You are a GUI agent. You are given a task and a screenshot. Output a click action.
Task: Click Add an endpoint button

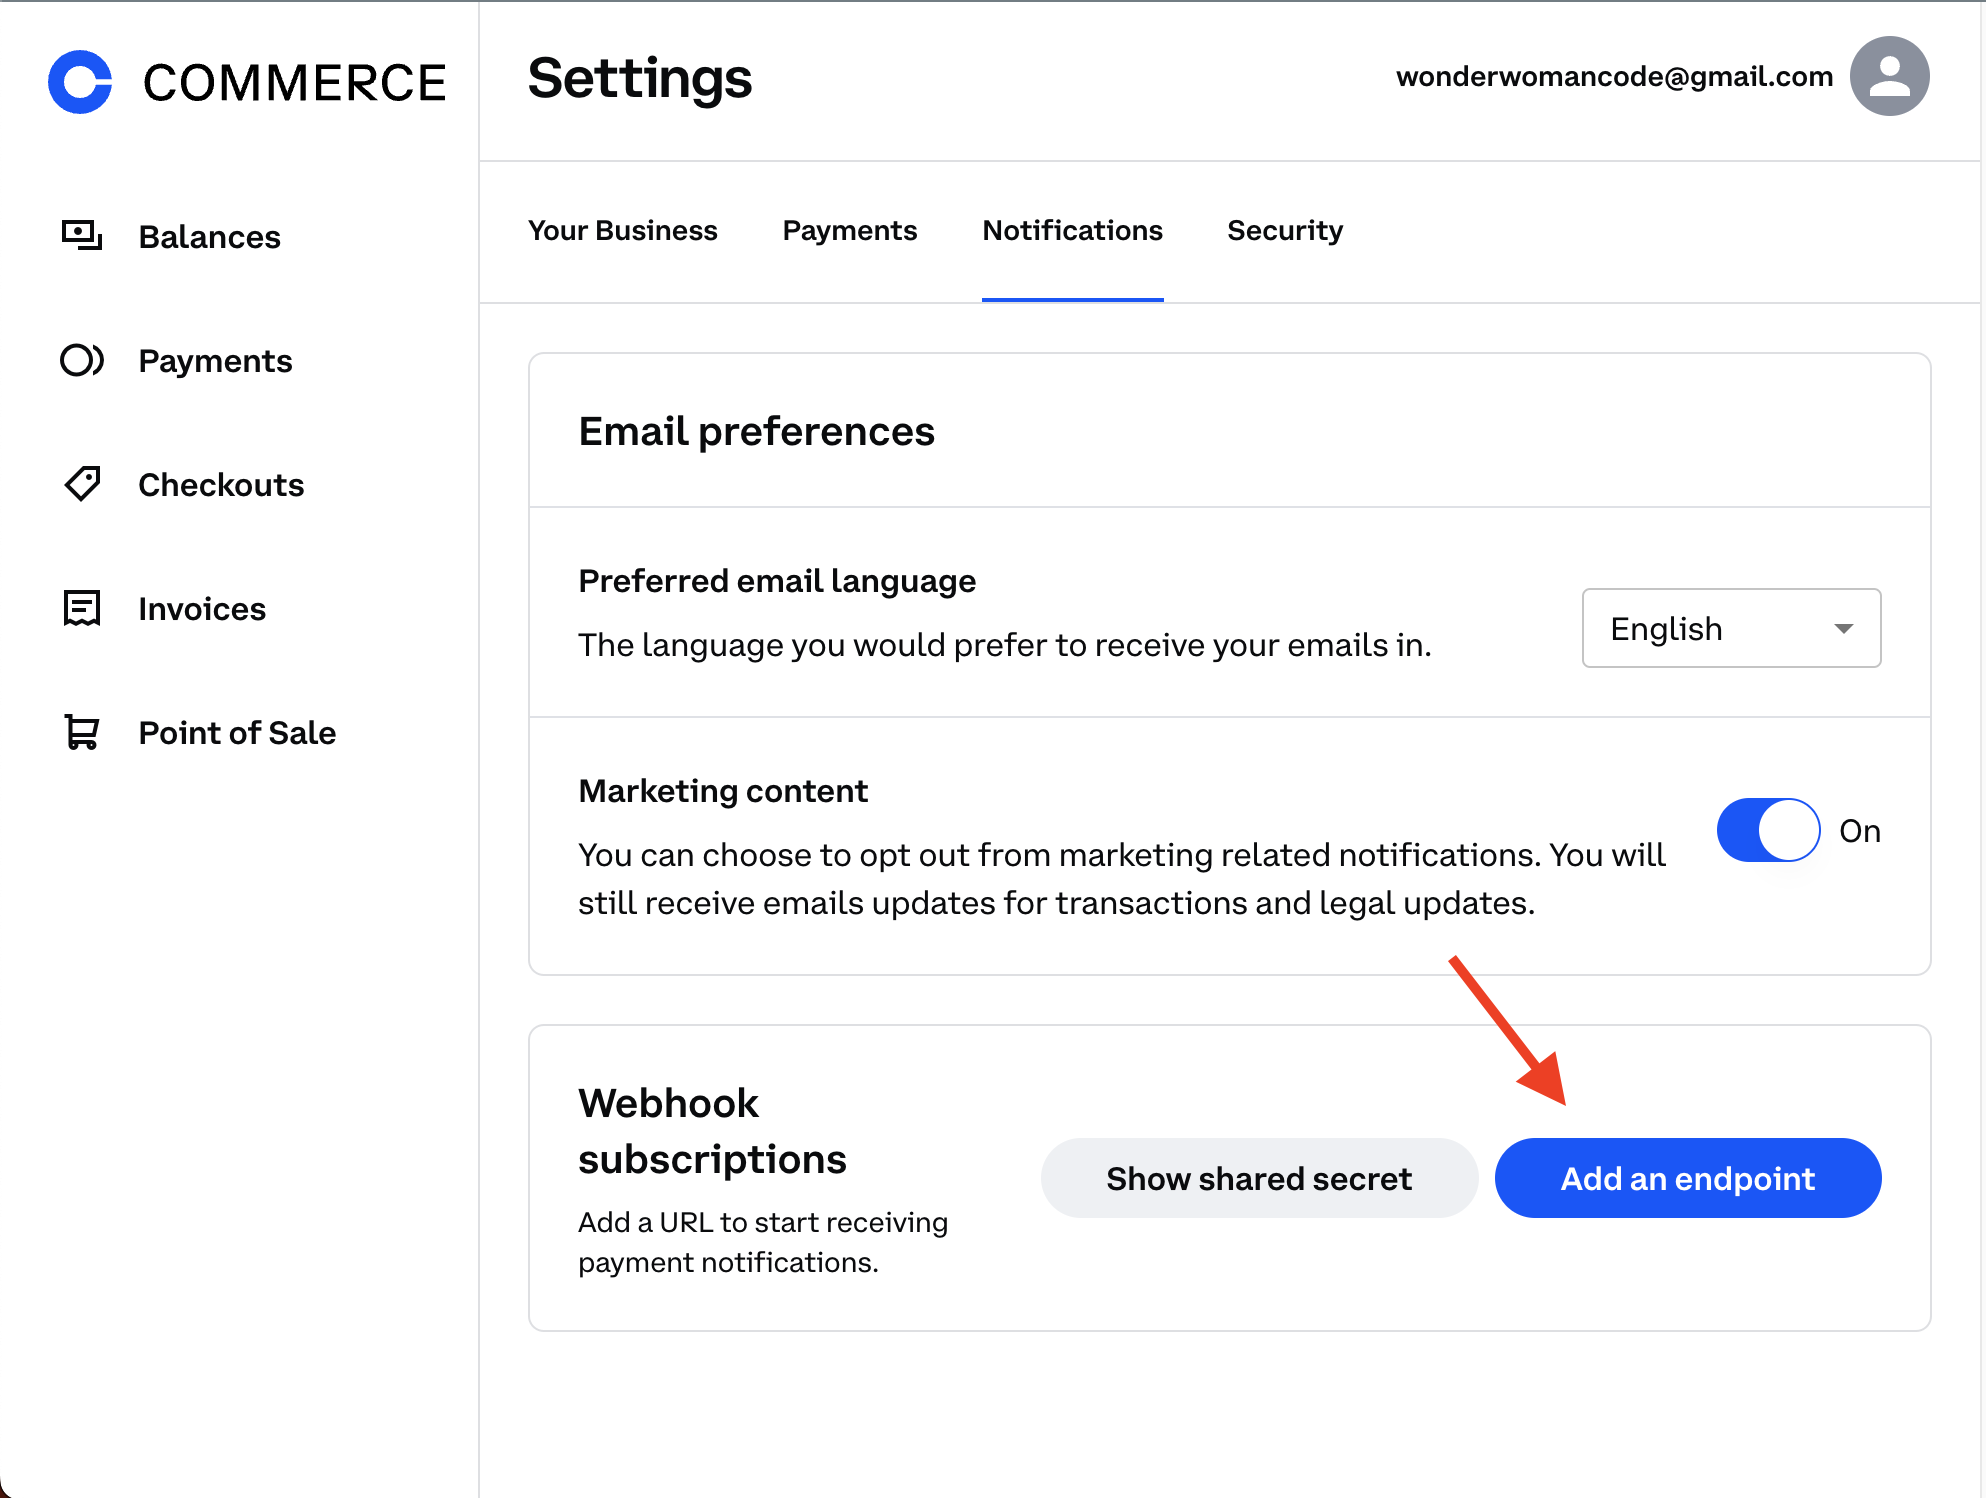tap(1687, 1178)
